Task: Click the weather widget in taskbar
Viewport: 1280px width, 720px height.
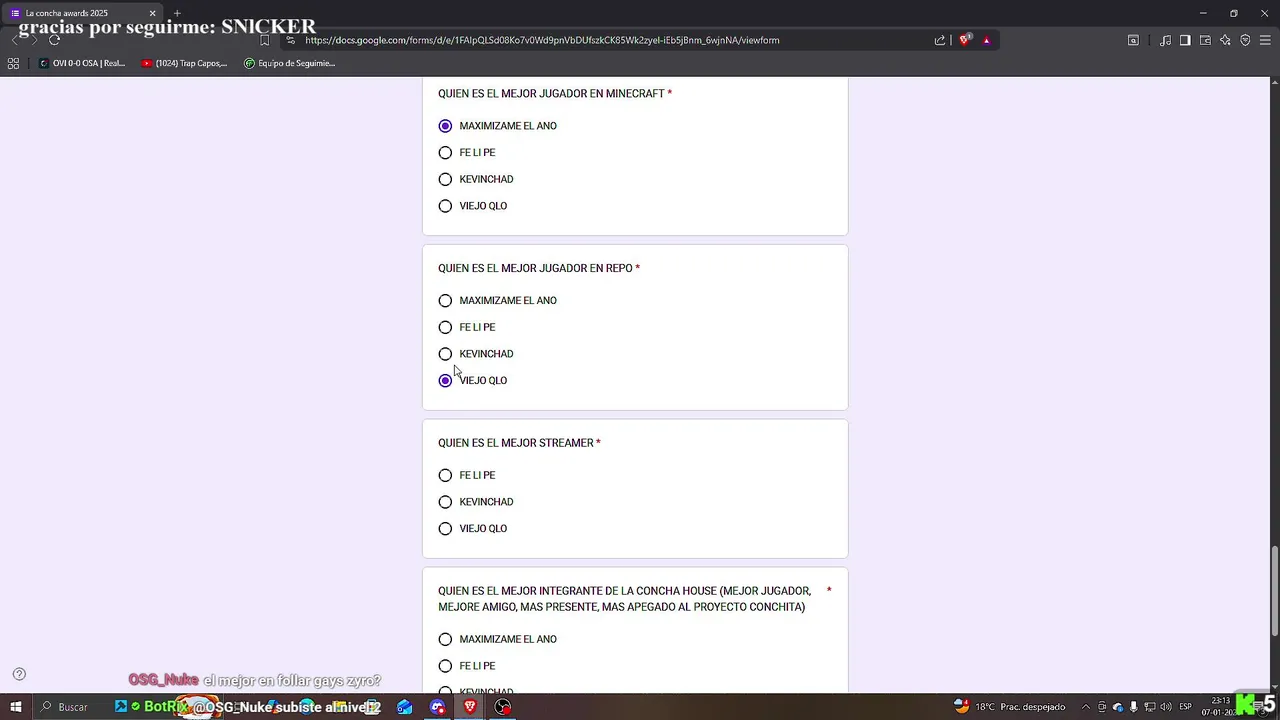Action: pyautogui.click(x=1009, y=707)
